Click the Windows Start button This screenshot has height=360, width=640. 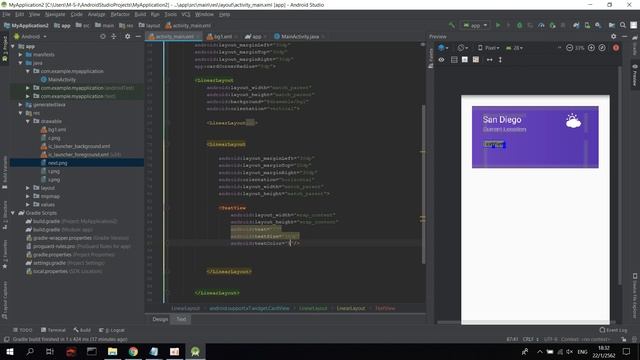click(9, 351)
